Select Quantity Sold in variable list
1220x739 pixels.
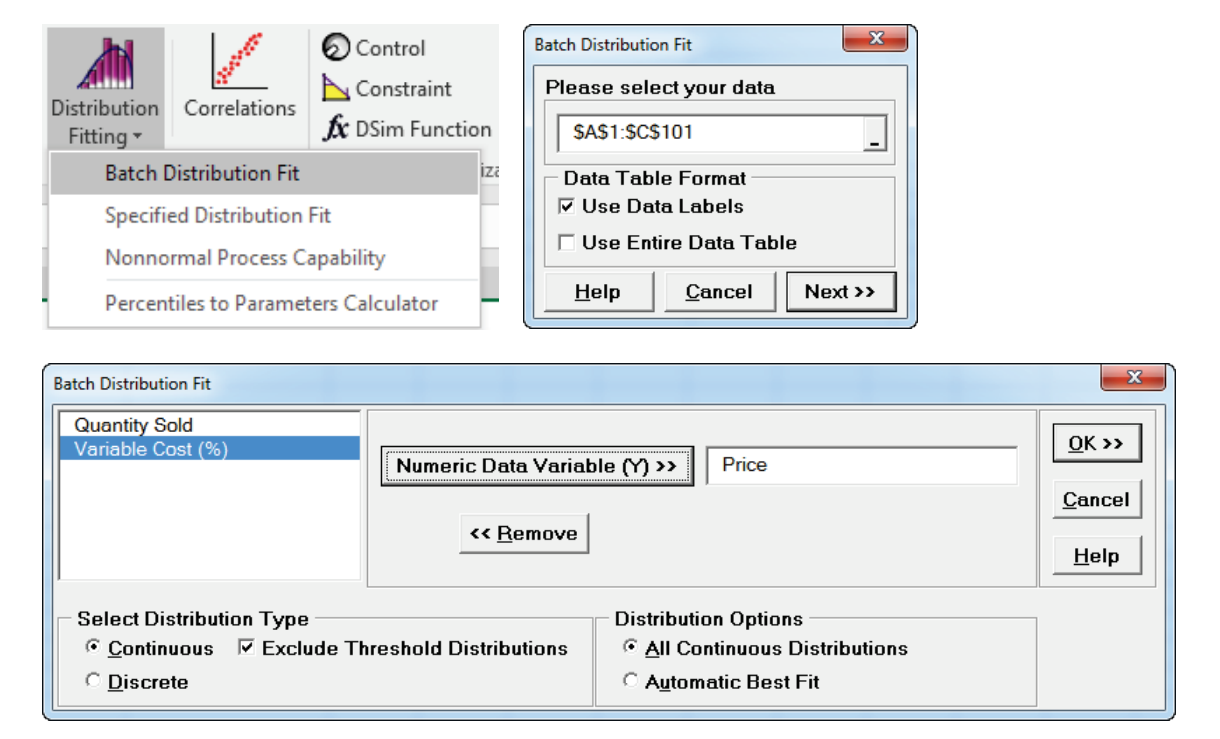coord(133,425)
